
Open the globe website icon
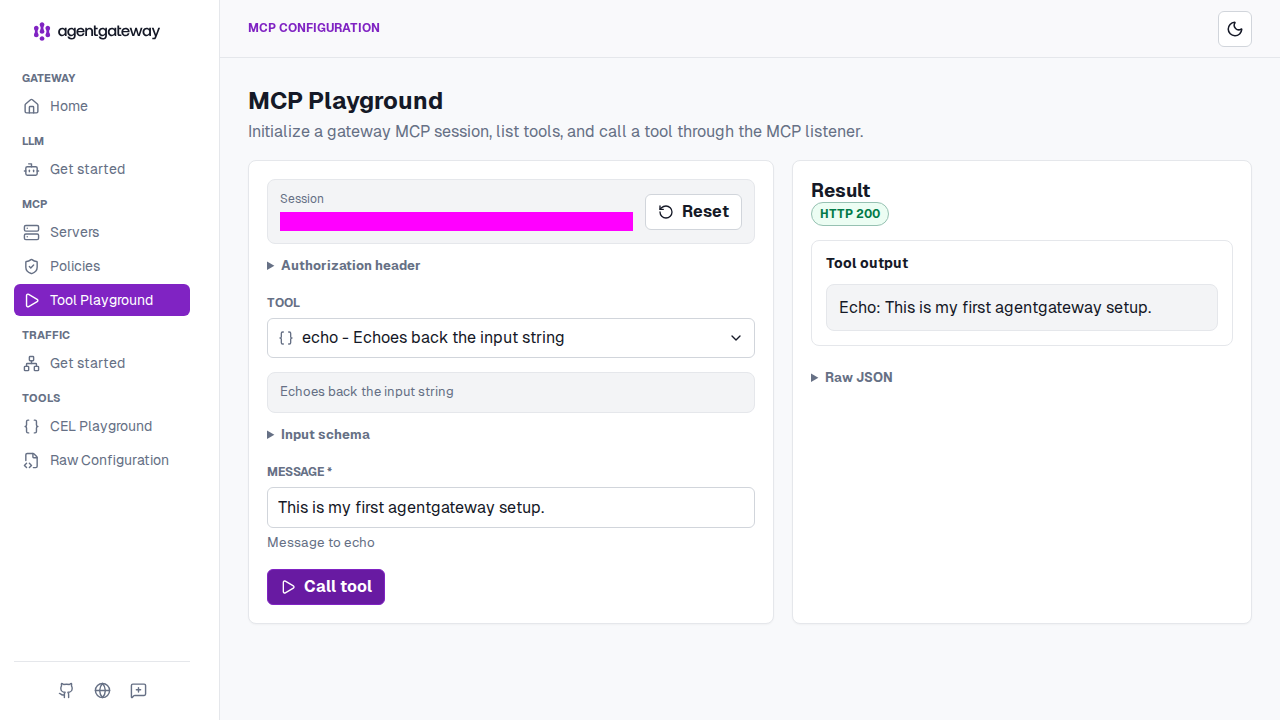pos(102,690)
